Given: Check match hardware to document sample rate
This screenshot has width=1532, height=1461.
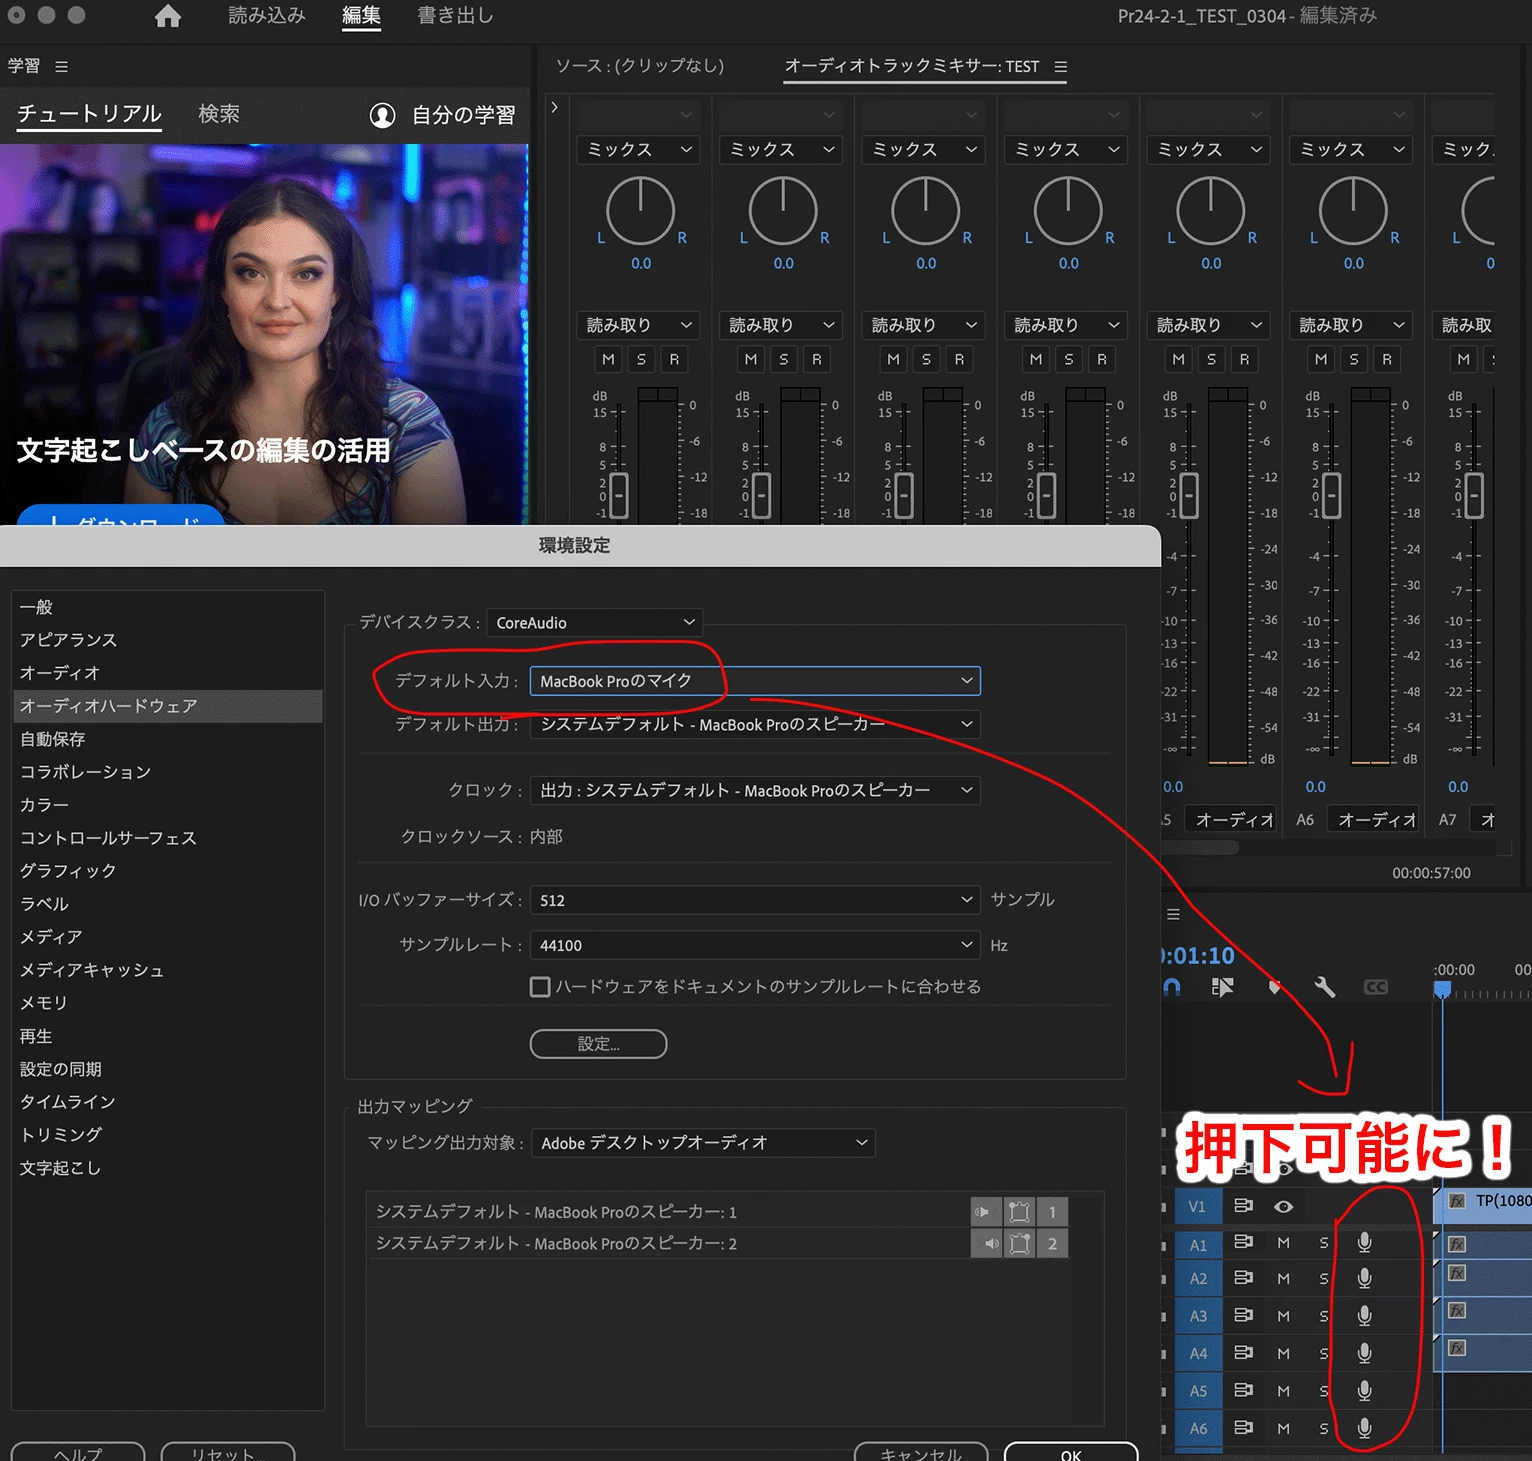Looking at the screenshot, I should click(540, 987).
